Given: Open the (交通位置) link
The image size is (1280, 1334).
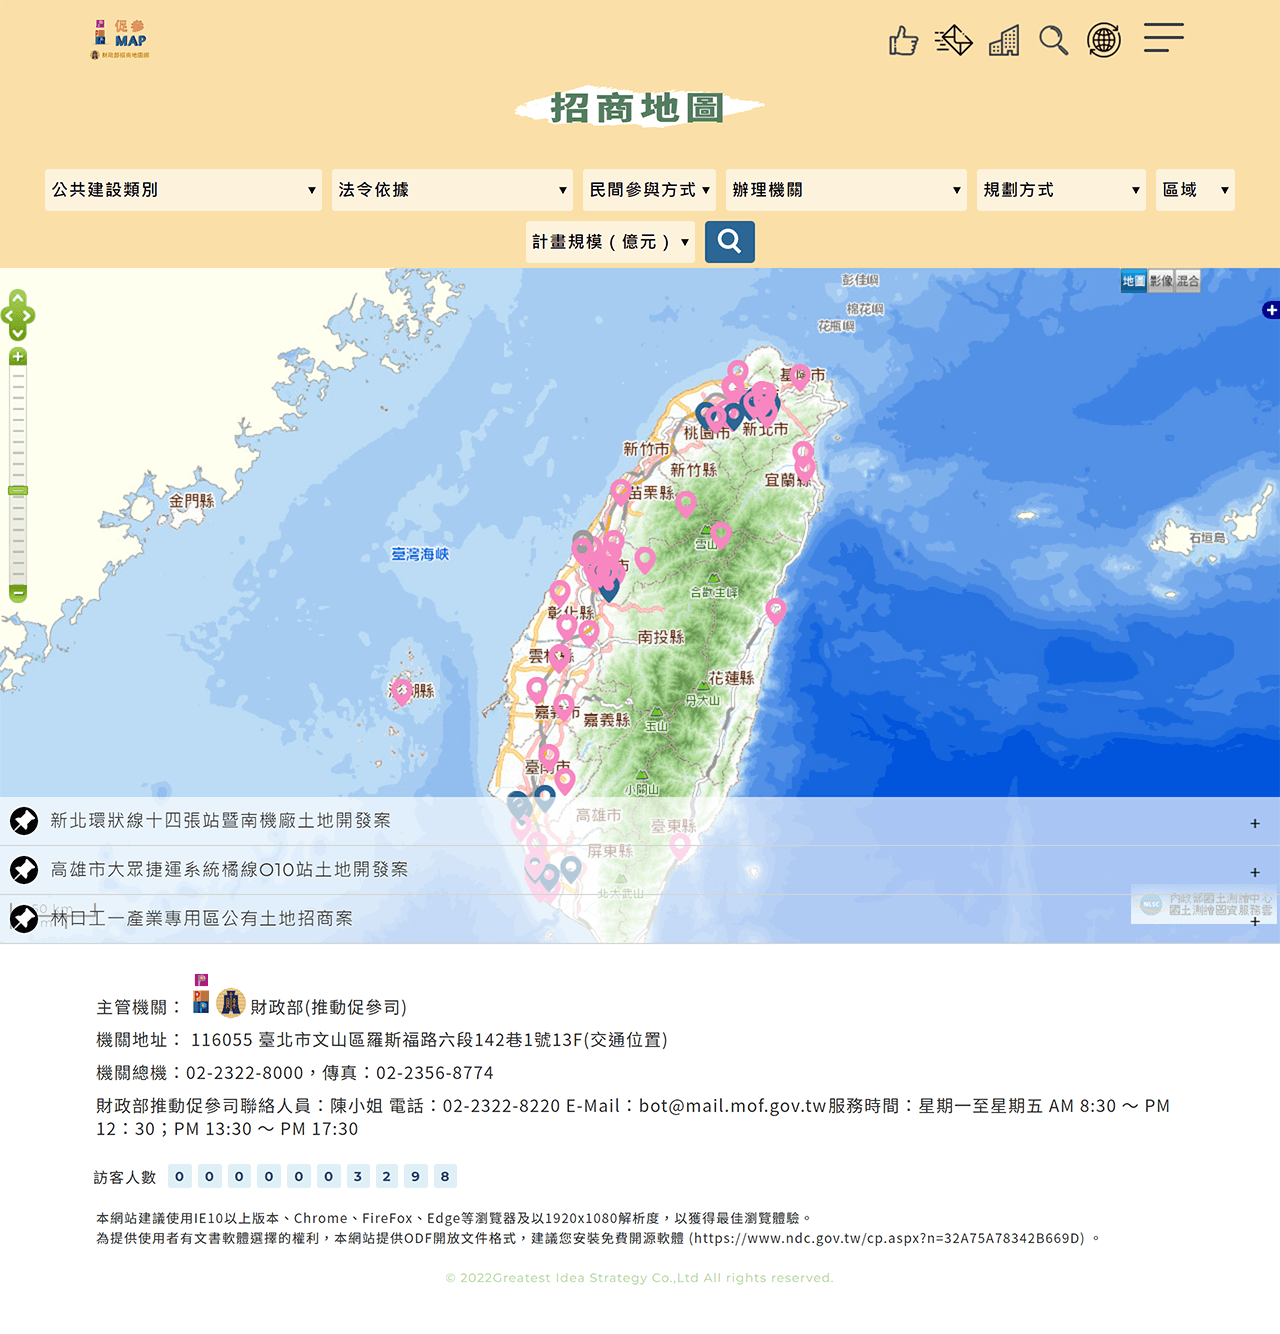Looking at the screenshot, I should tap(625, 1041).
